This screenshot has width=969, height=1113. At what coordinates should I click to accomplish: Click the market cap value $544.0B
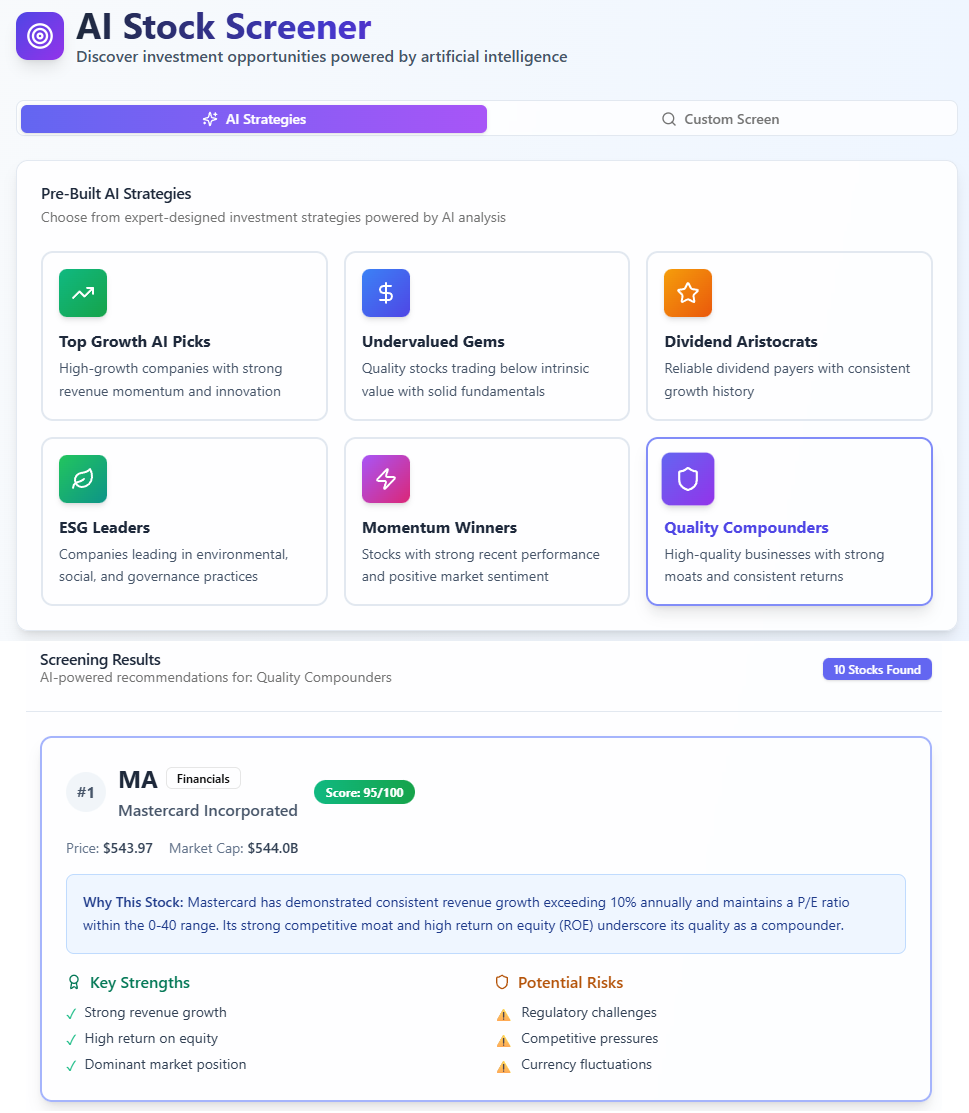[273, 848]
